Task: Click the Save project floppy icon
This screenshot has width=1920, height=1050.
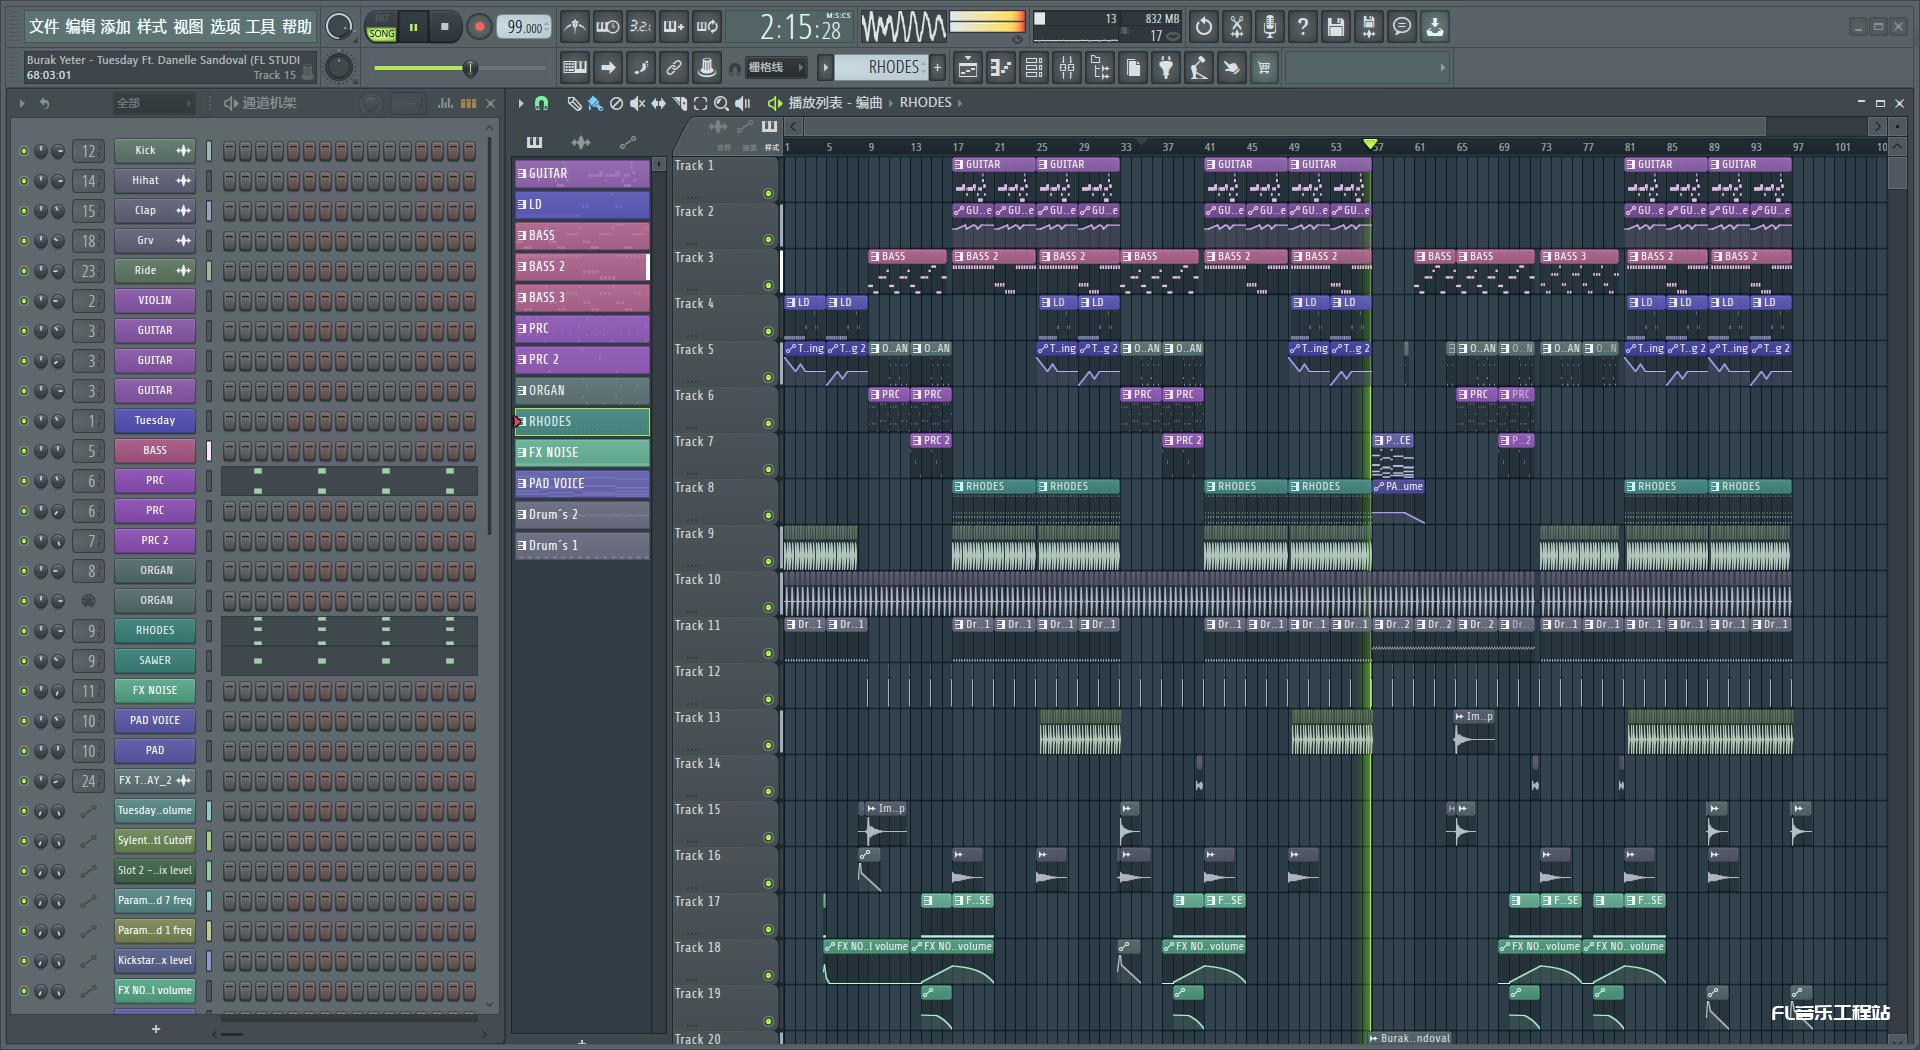Action: click(1336, 27)
